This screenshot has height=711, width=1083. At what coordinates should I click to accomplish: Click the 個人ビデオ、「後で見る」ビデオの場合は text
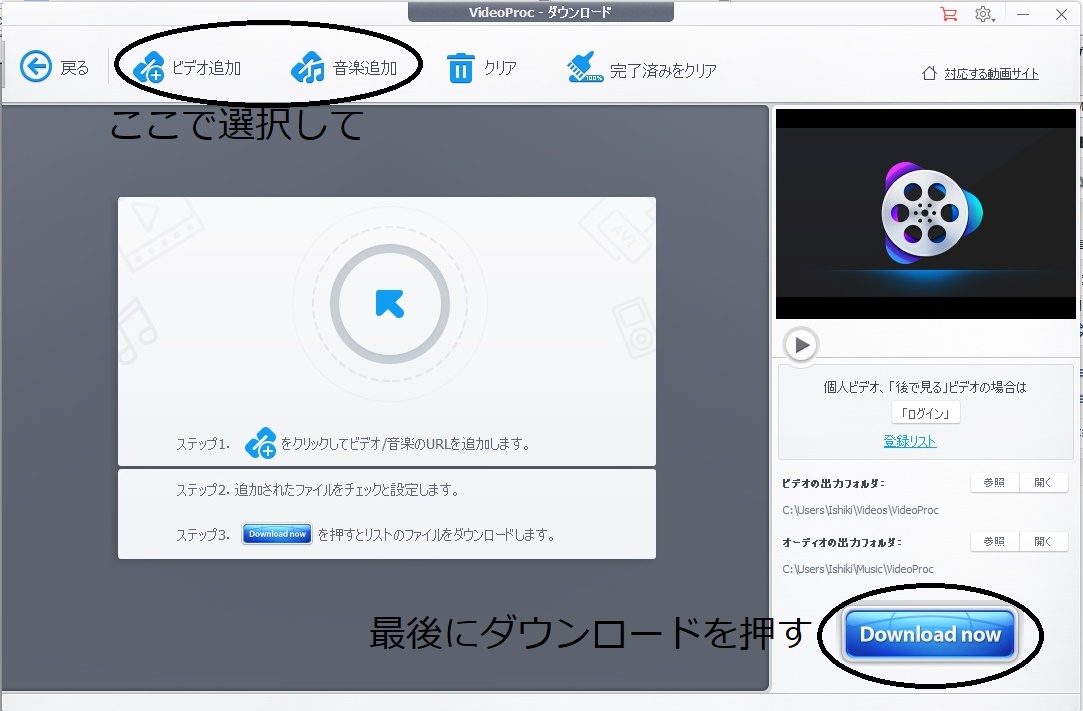coord(925,387)
